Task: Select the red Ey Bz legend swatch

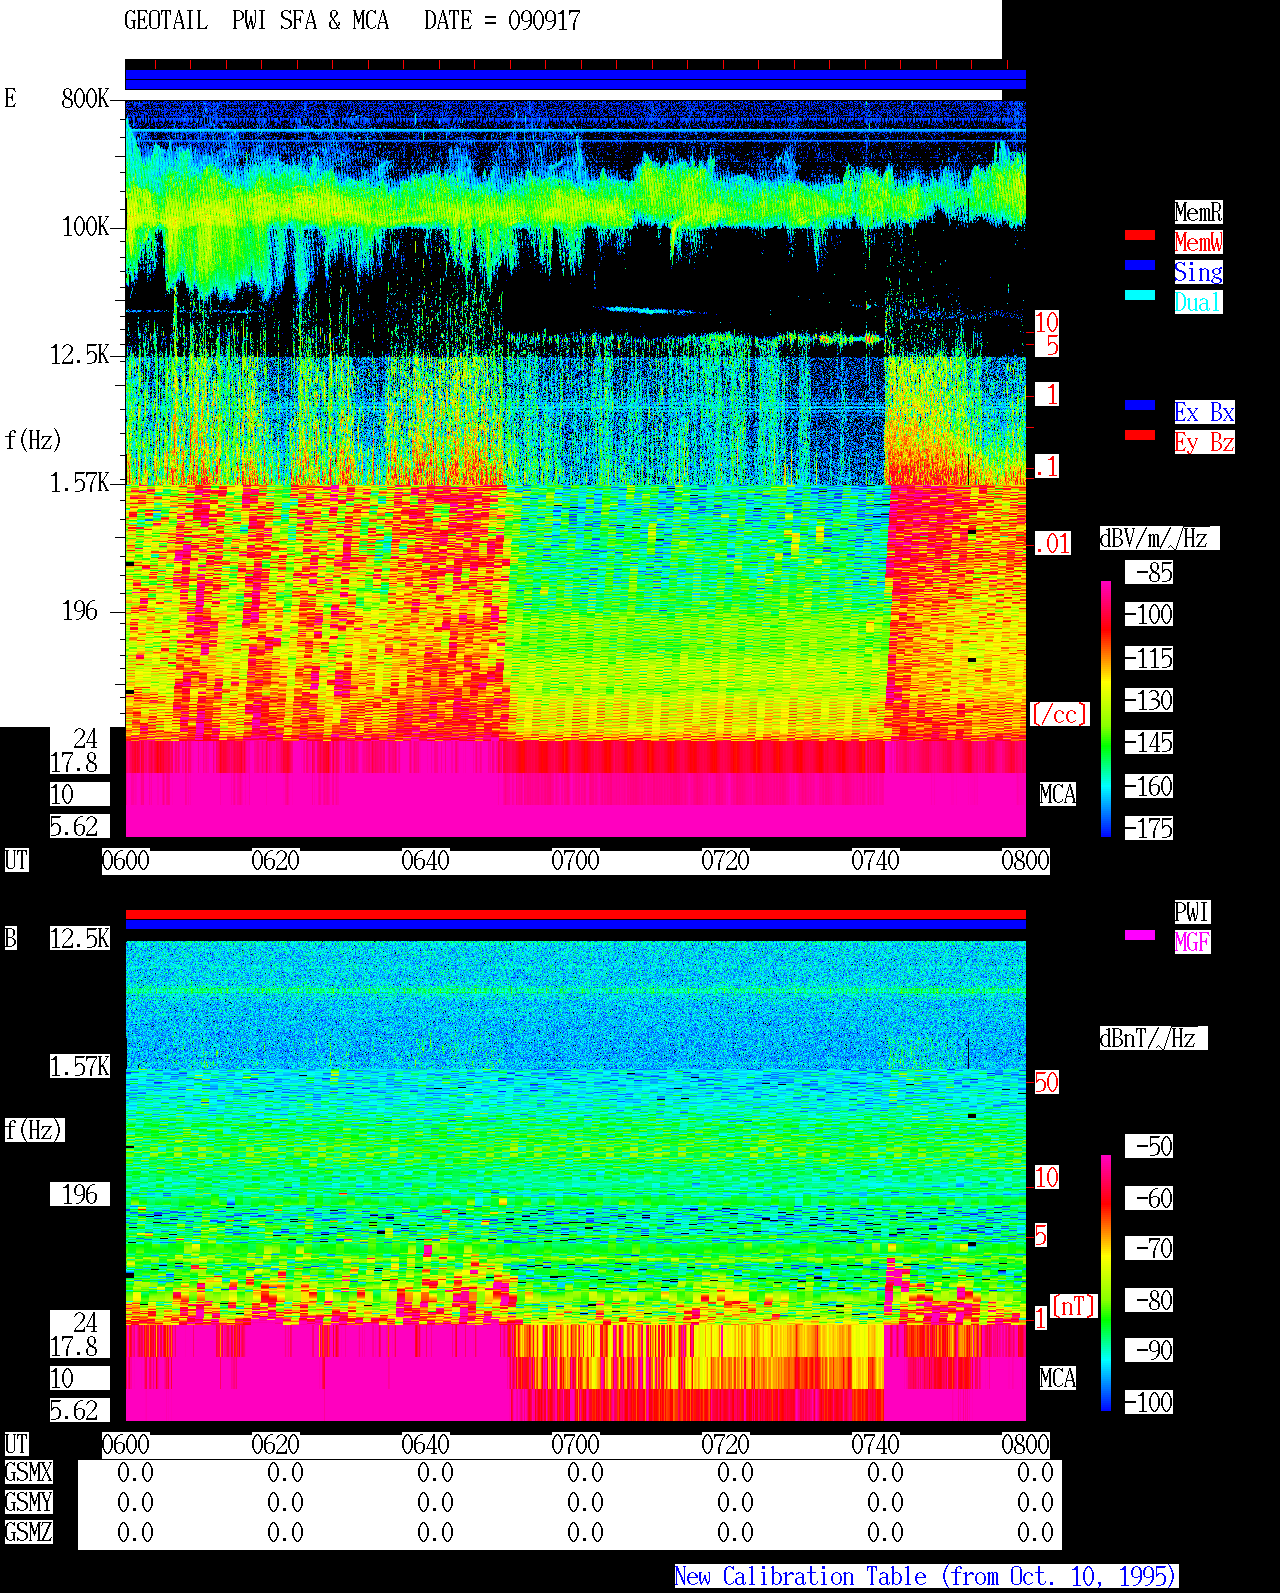Action: tap(1140, 435)
